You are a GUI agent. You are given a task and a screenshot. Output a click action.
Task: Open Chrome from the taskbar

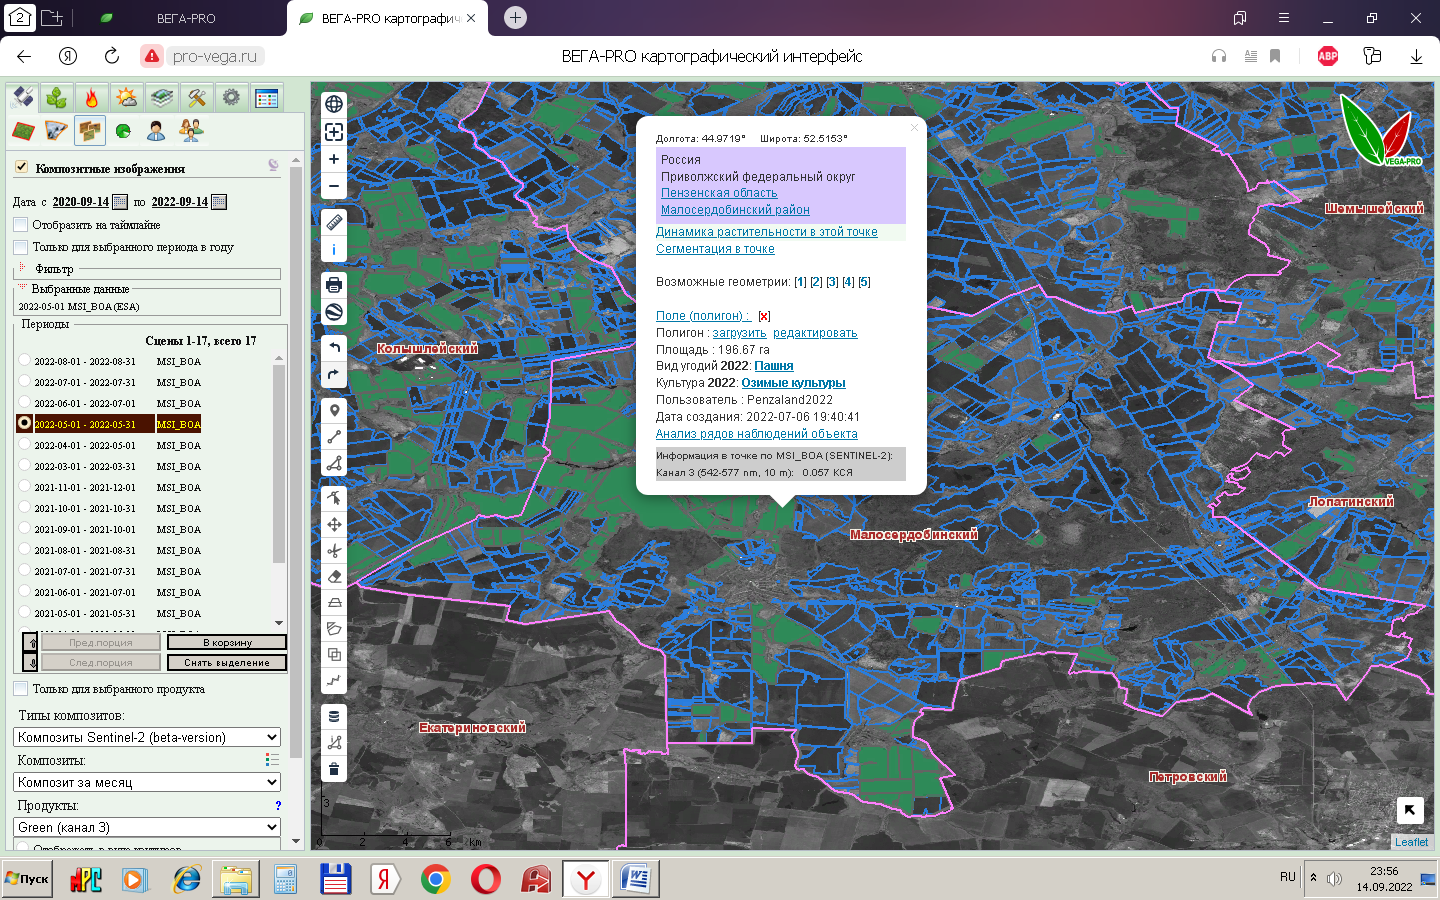(x=435, y=880)
